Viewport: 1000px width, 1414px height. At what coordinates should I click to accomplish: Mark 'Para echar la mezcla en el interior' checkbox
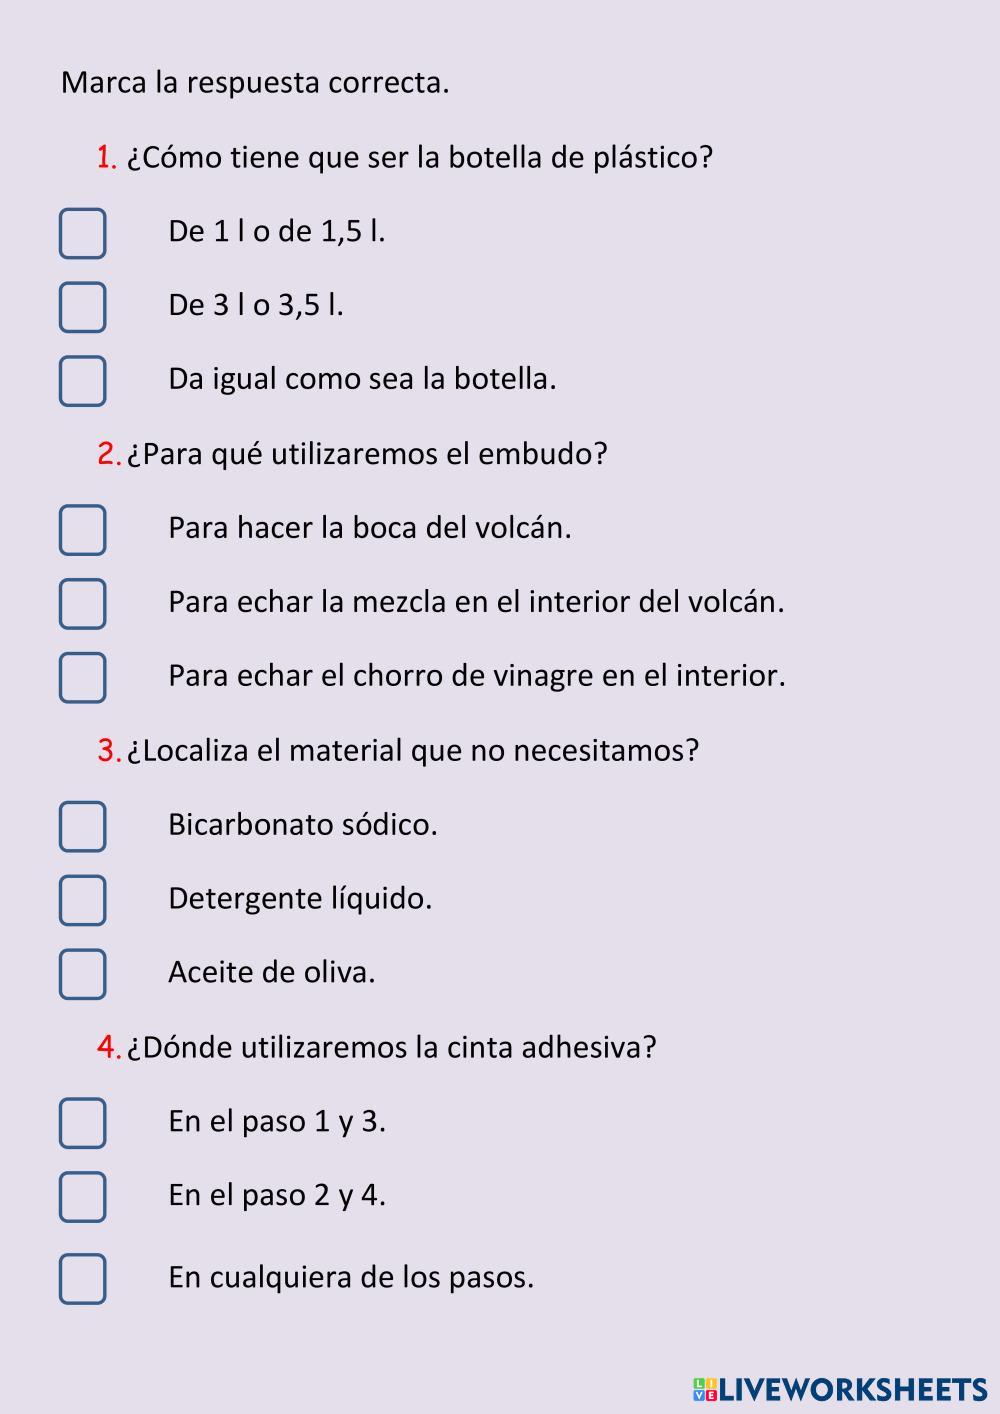click(x=82, y=604)
